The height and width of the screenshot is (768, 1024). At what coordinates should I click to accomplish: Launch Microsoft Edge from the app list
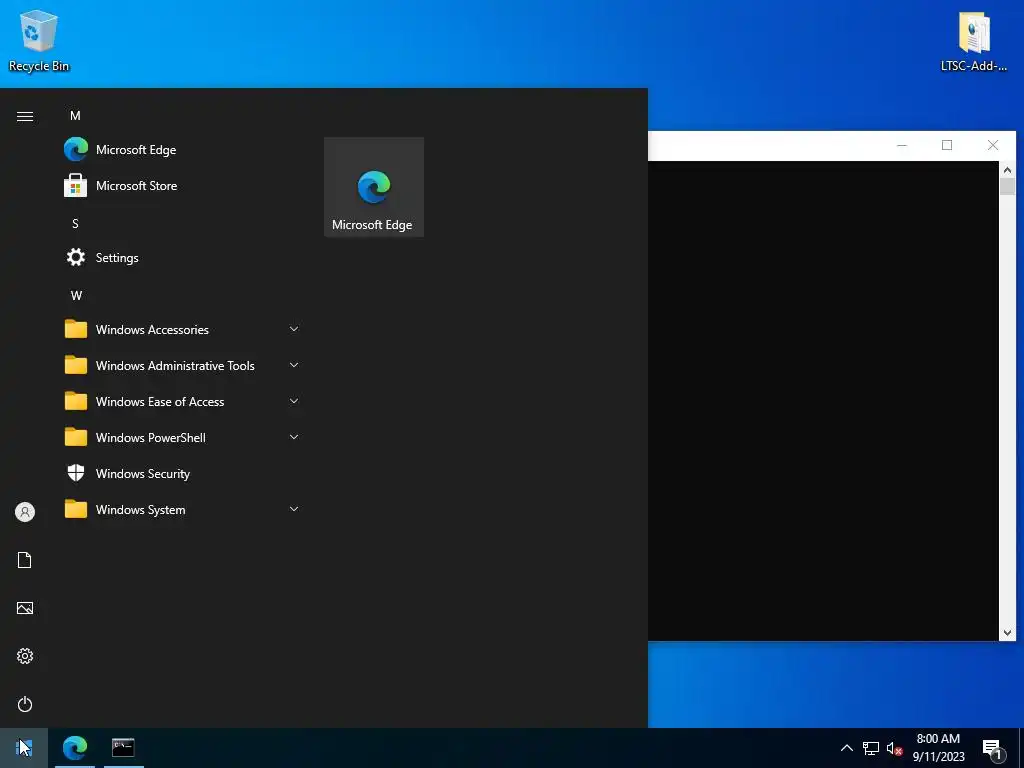(182, 150)
